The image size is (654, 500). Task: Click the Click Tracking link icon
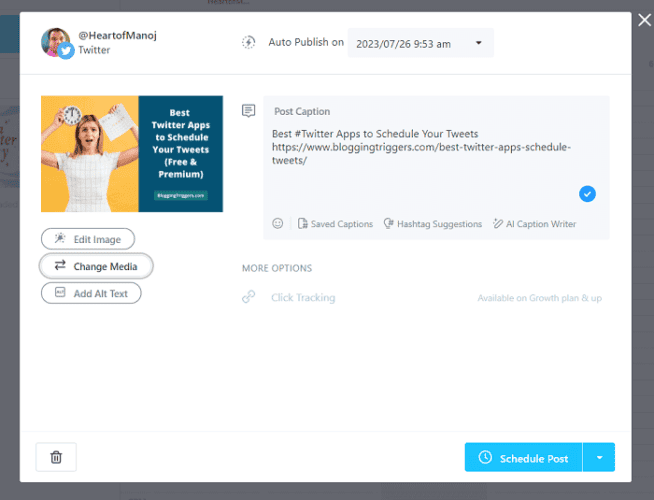pos(249,297)
